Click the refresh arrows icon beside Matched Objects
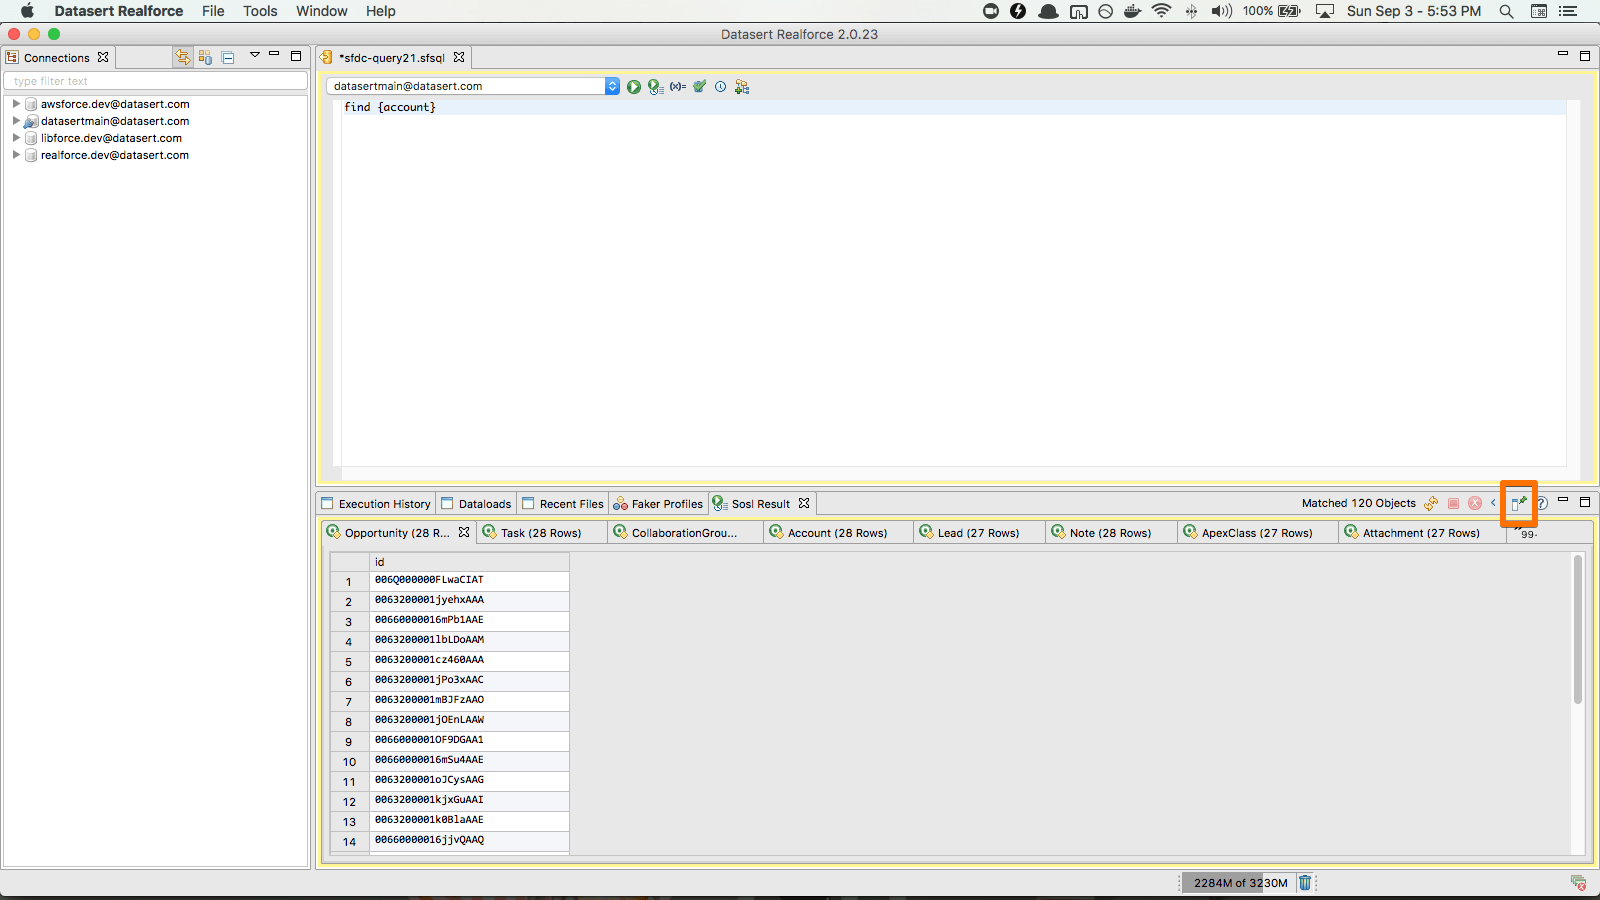The width and height of the screenshot is (1600, 900). pos(1431,503)
